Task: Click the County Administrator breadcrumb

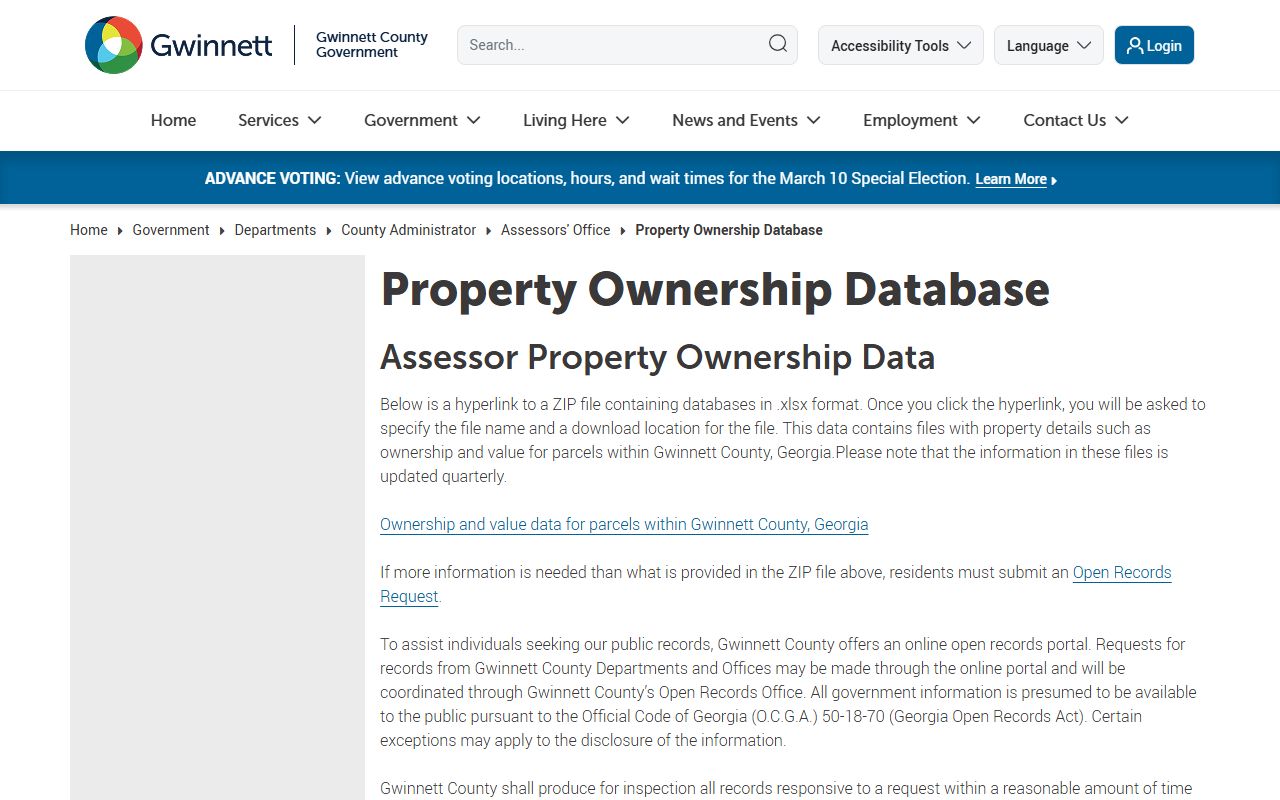Action: coord(409,230)
